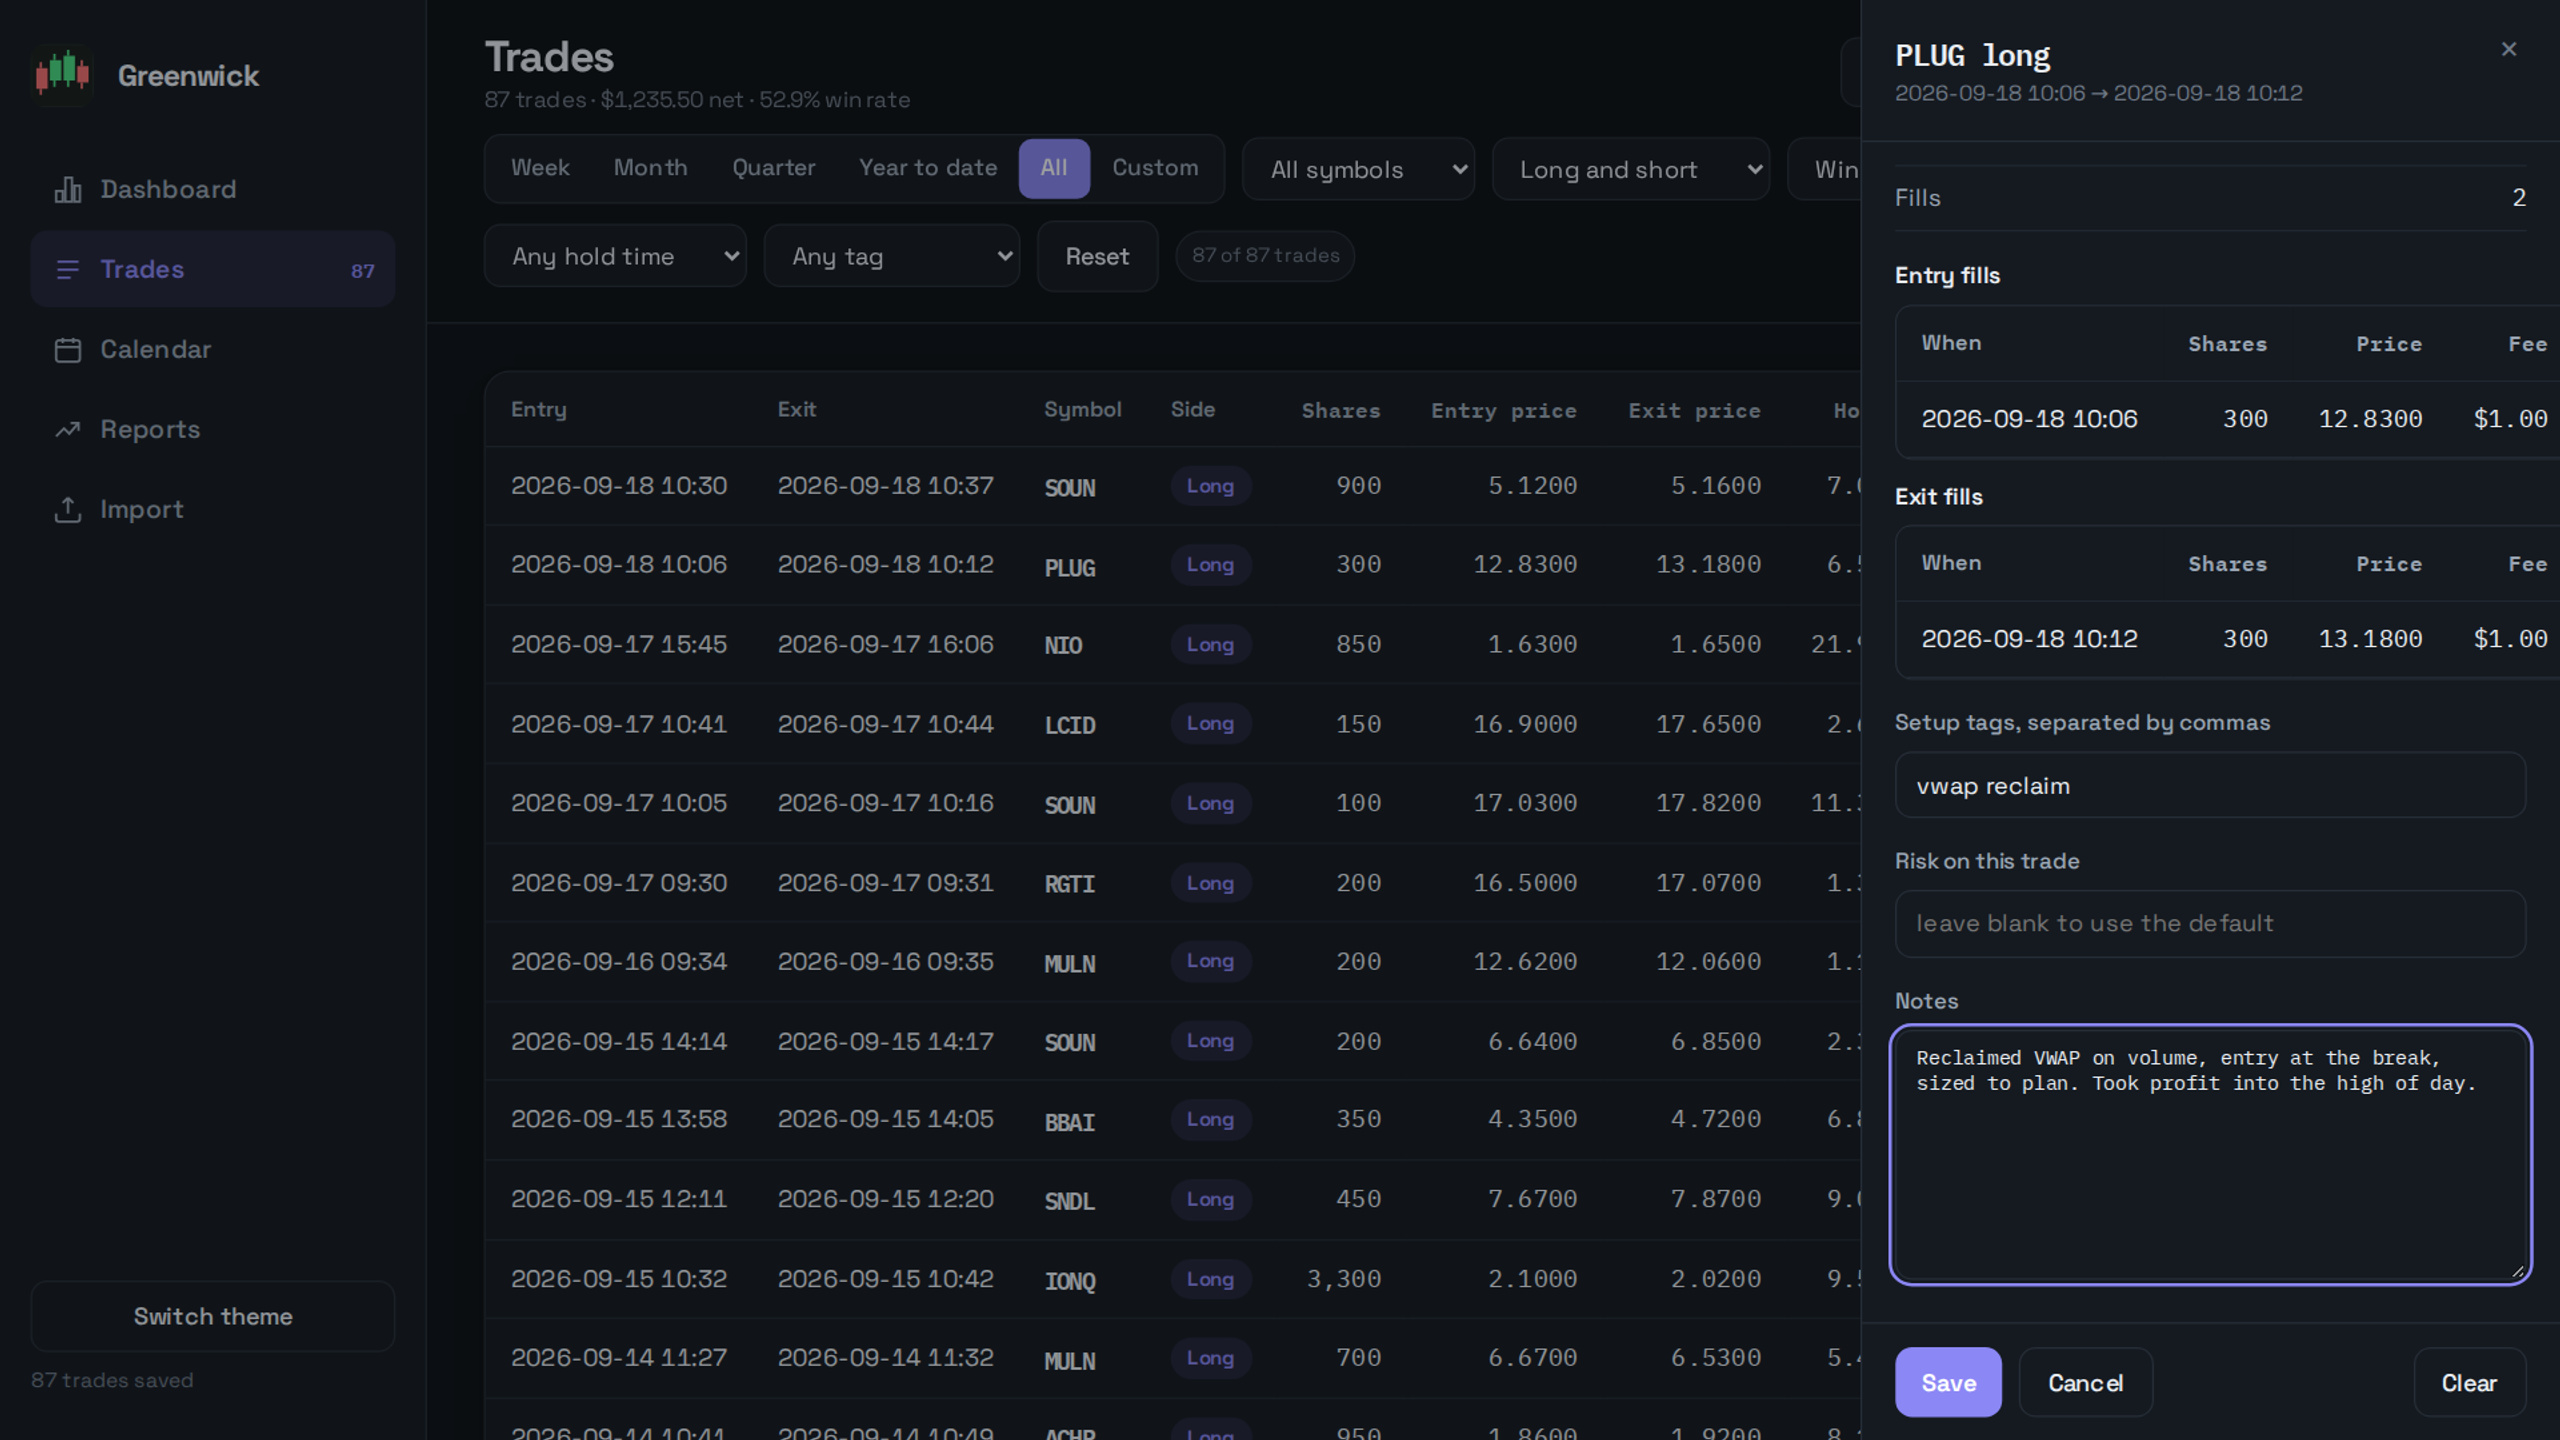
Task: Cancel editing the PLUG trade
Action: 2085,1382
